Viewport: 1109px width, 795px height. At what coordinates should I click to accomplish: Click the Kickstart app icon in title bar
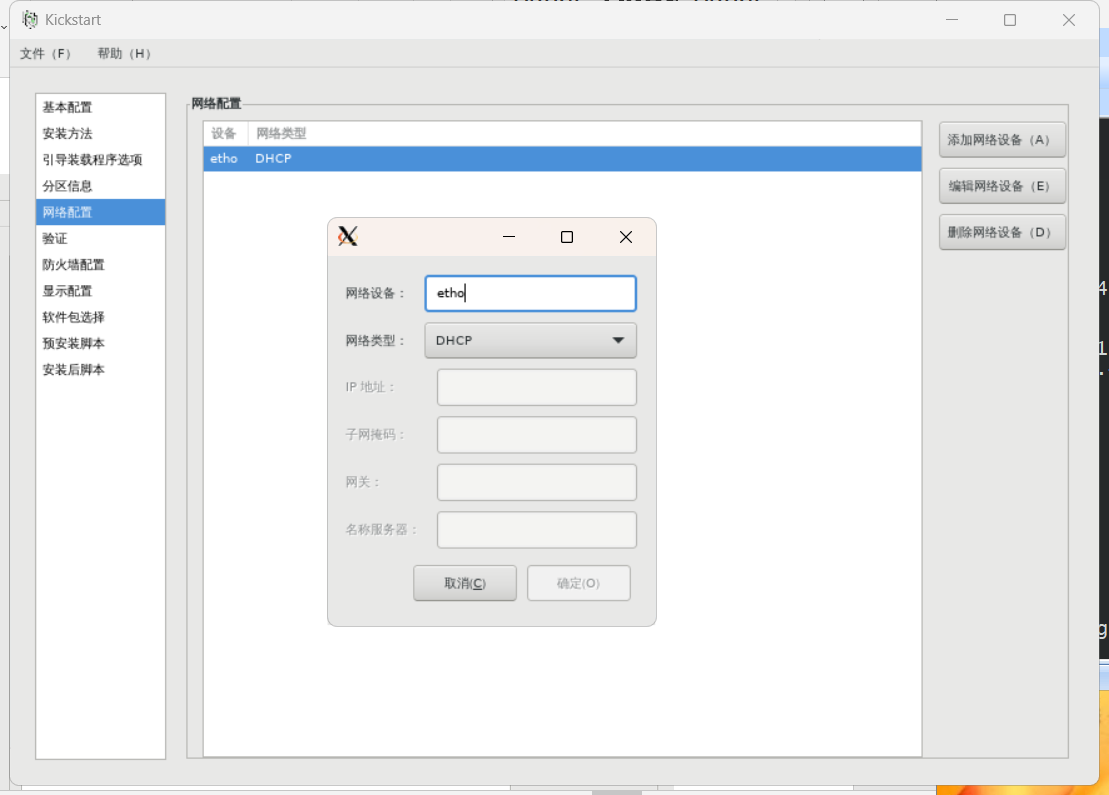click(x=30, y=19)
